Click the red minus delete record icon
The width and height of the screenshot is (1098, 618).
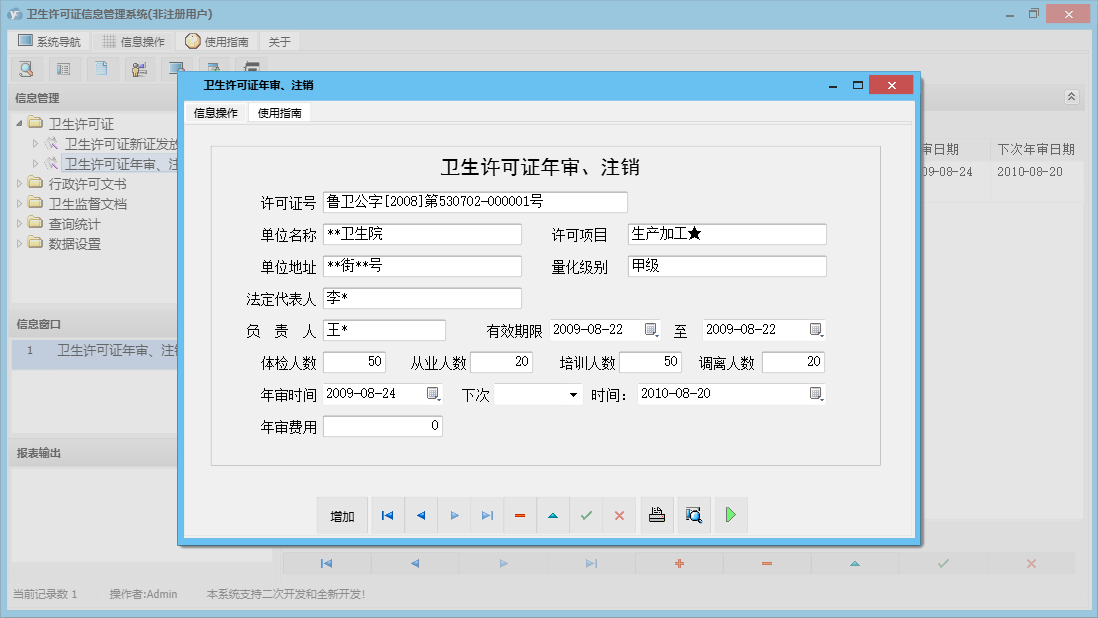[x=520, y=515]
